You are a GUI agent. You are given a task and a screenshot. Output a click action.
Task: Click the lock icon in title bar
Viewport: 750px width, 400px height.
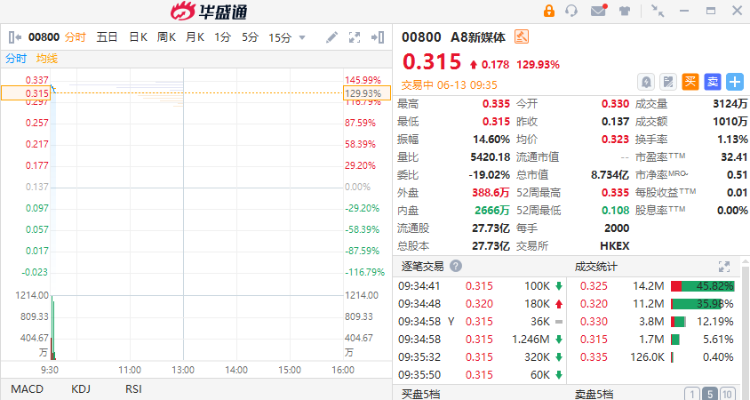tap(549, 11)
